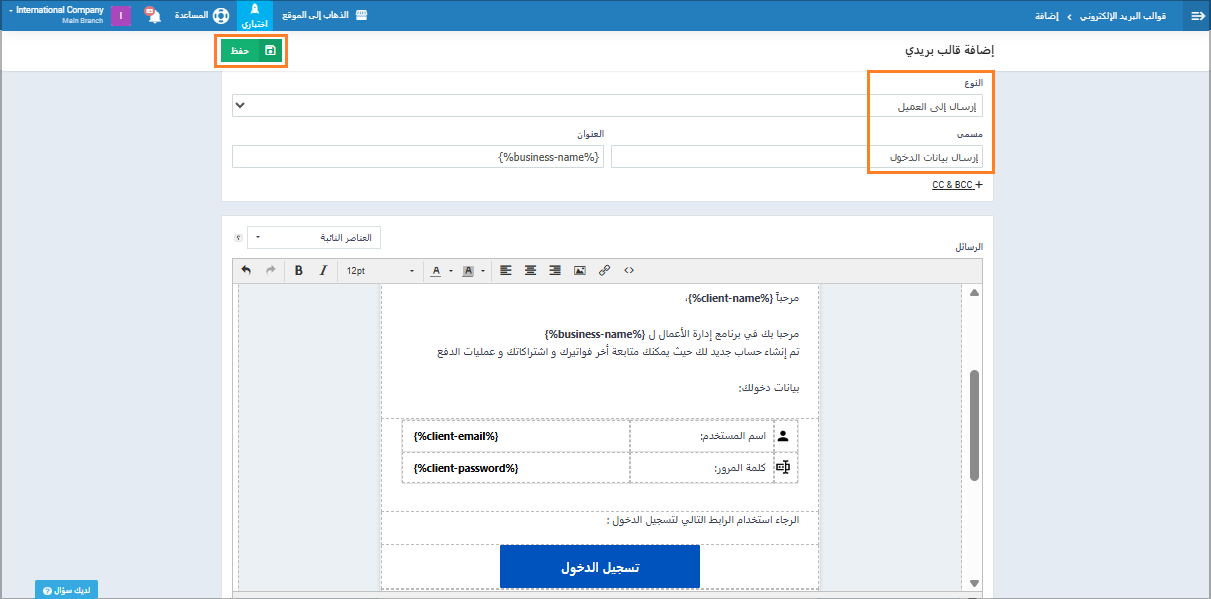Toggle italic formatting in message editor
This screenshot has height=599, width=1211.
pyautogui.click(x=322, y=271)
